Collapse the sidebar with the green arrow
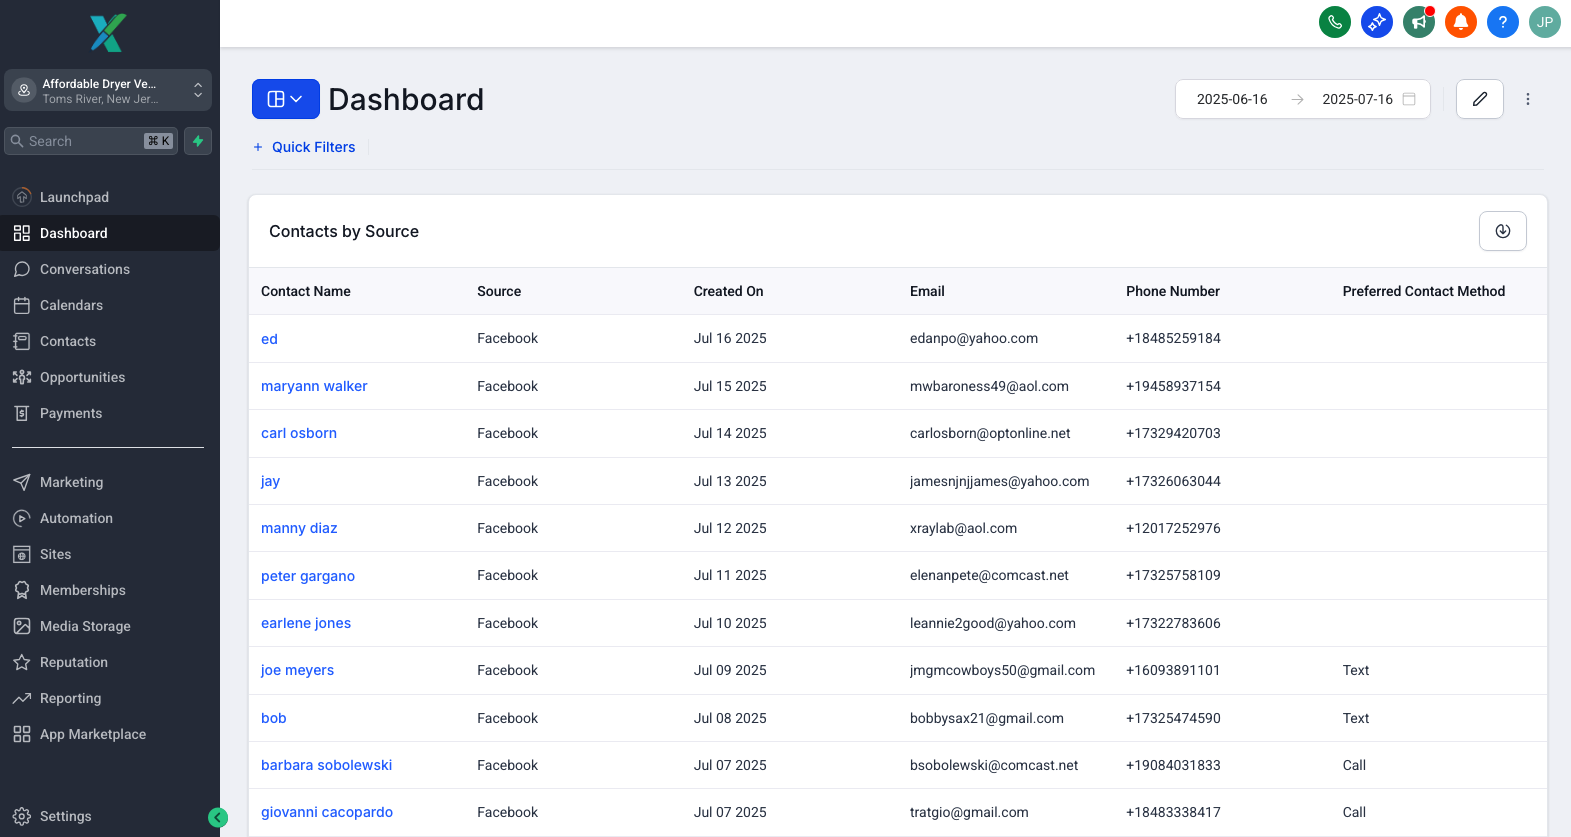The height and width of the screenshot is (837, 1571). pyautogui.click(x=218, y=818)
